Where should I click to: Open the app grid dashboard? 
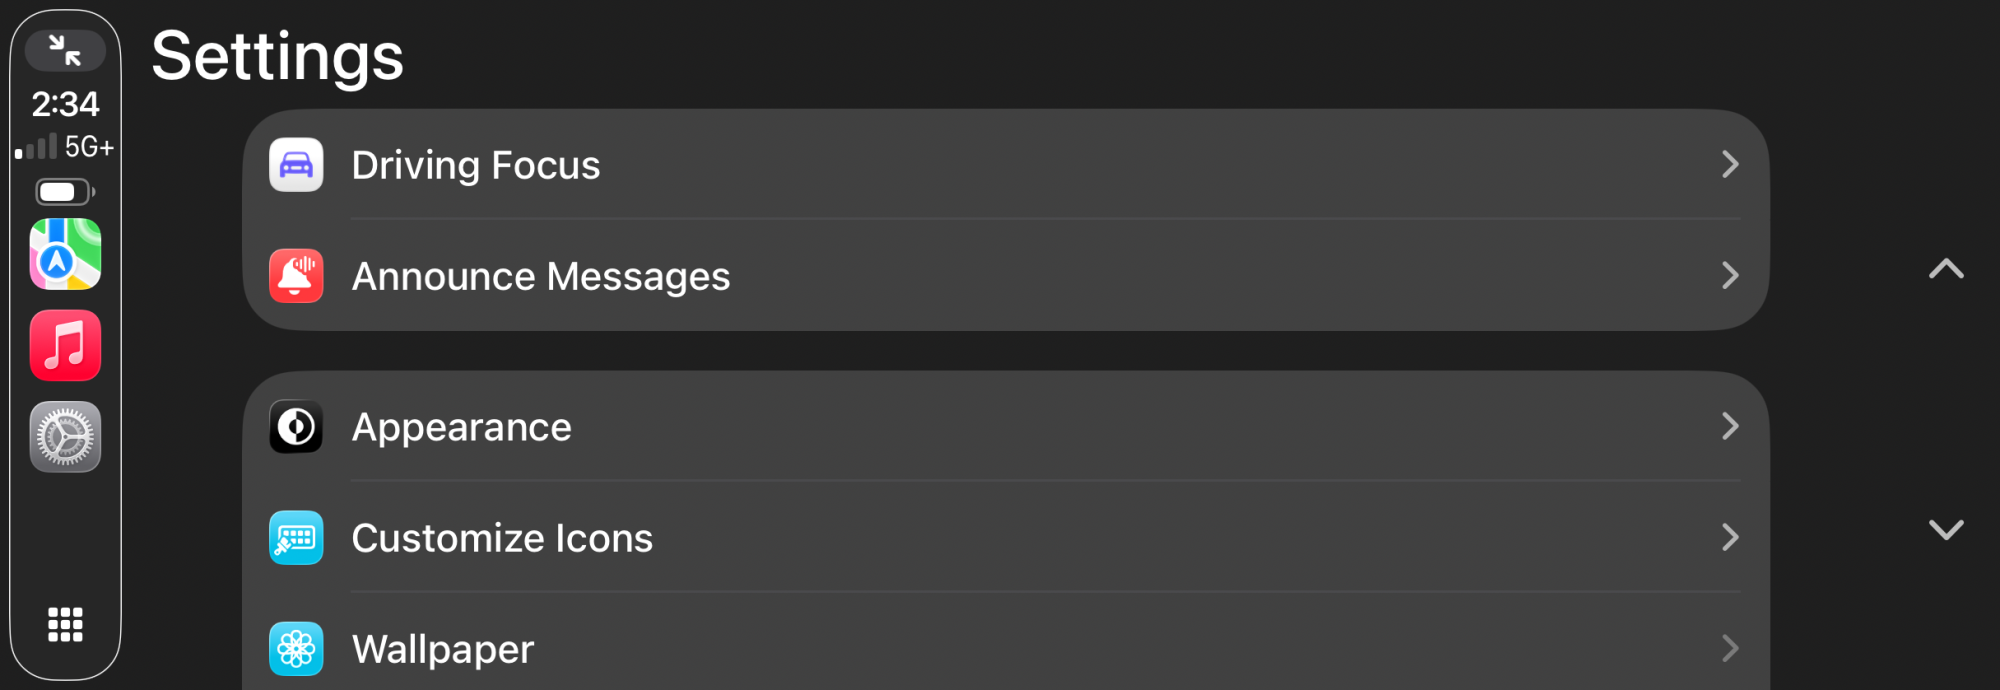coord(65,624)
